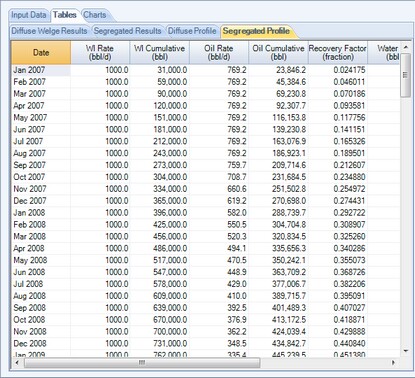
Task: Select the Jul 2008 date cell
Action: pyautogui.click(x=41, y=284)
